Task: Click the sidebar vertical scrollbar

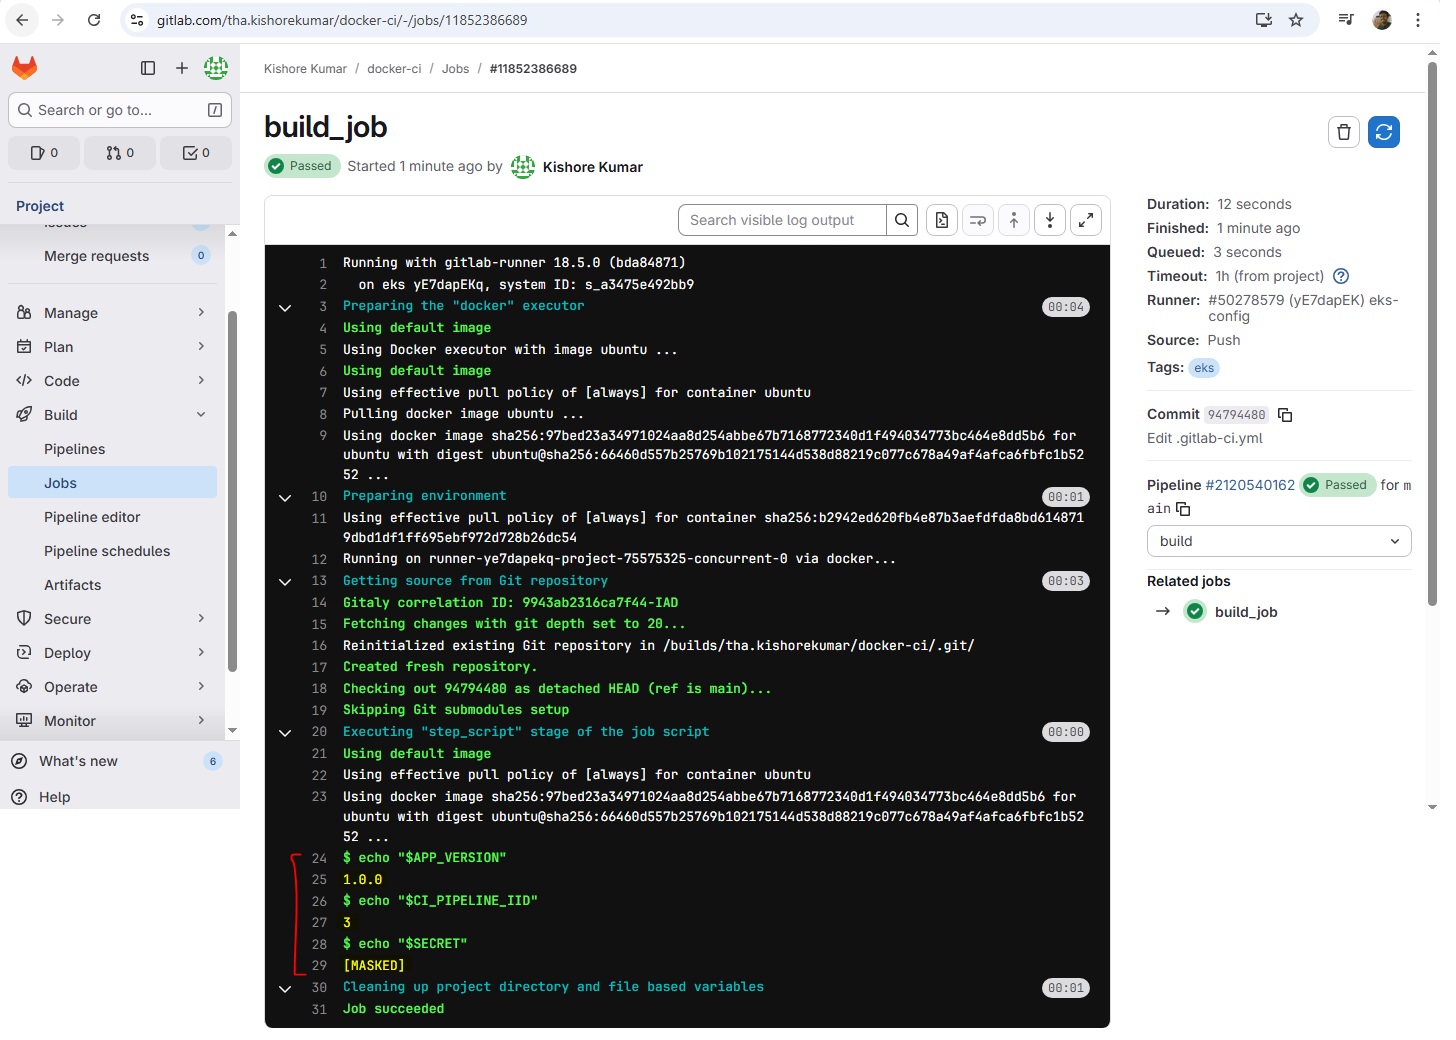Action: tap(232, 490)
